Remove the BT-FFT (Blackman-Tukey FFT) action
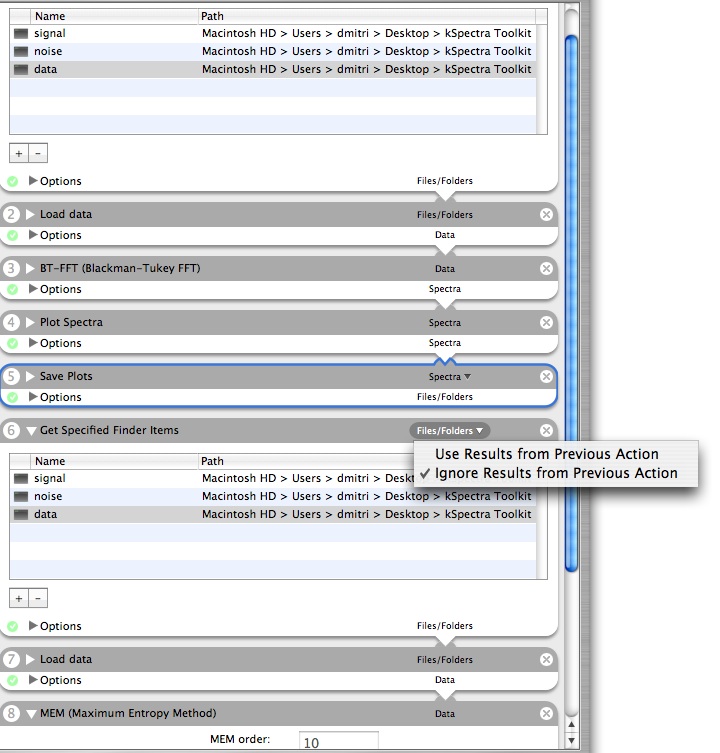The image size is (720, 753). (546, 268)
